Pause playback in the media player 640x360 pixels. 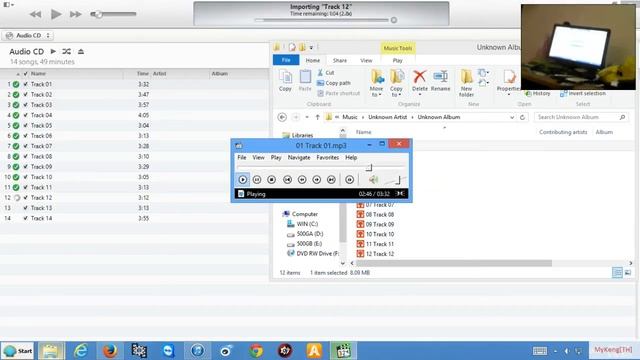[x=257, y=180]
